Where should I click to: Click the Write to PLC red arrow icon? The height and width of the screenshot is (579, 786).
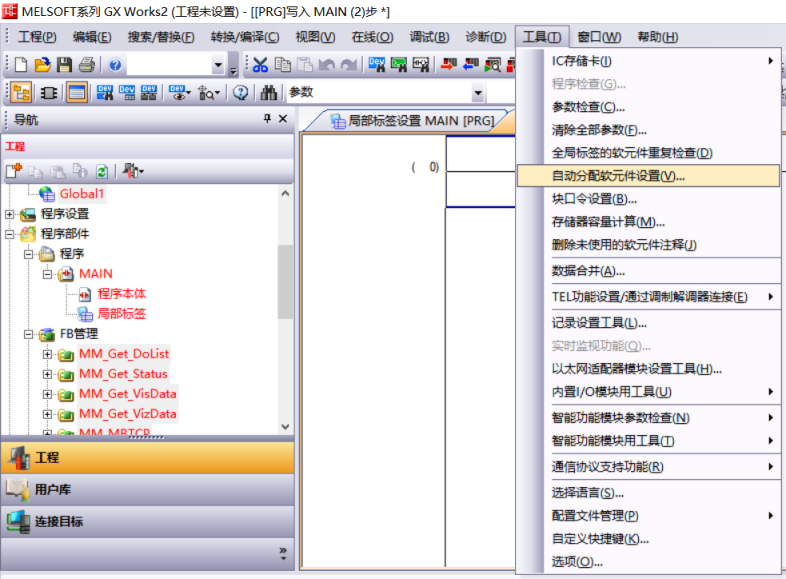[449, 65]
